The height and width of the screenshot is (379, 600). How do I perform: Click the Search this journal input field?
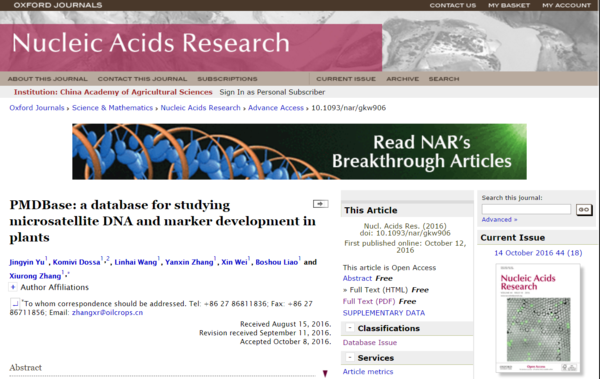coord(526,209)
